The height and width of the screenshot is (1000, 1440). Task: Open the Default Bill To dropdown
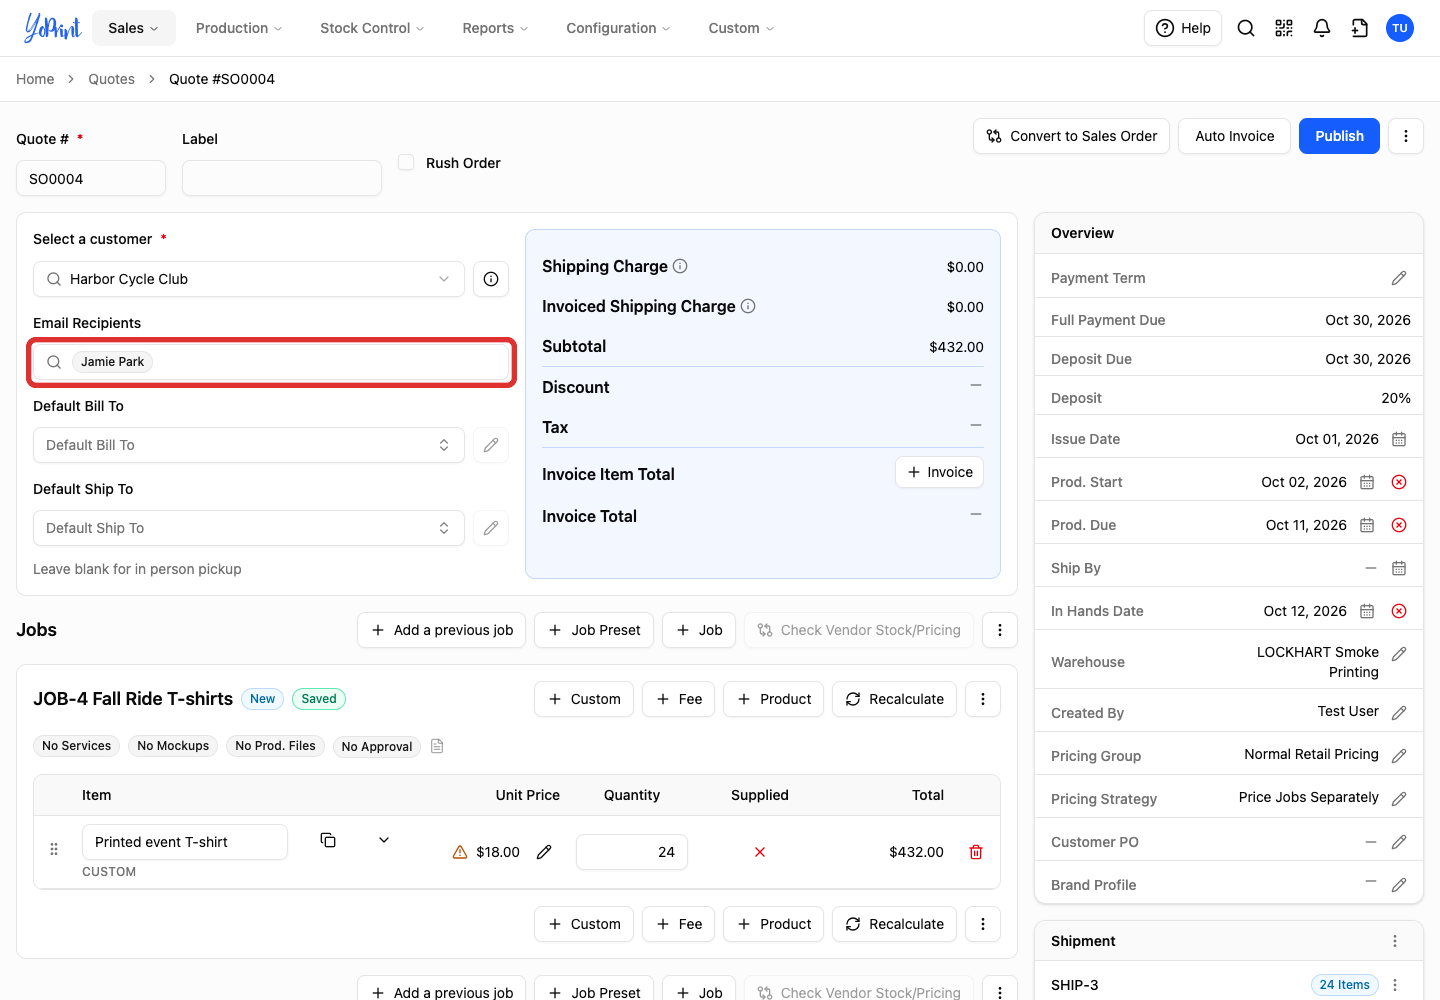tap(249, 445)
